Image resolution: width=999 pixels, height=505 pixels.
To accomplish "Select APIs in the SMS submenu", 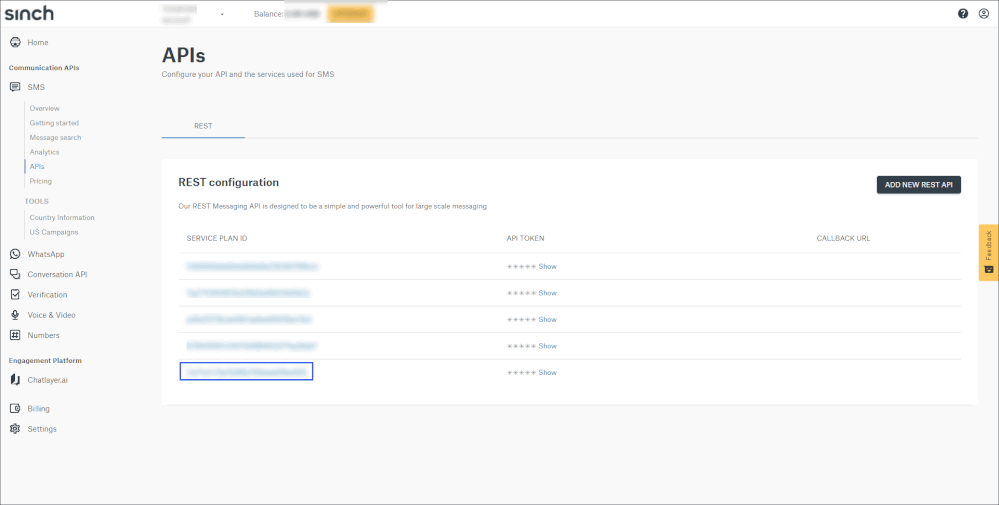I will (x=37, y=167).
